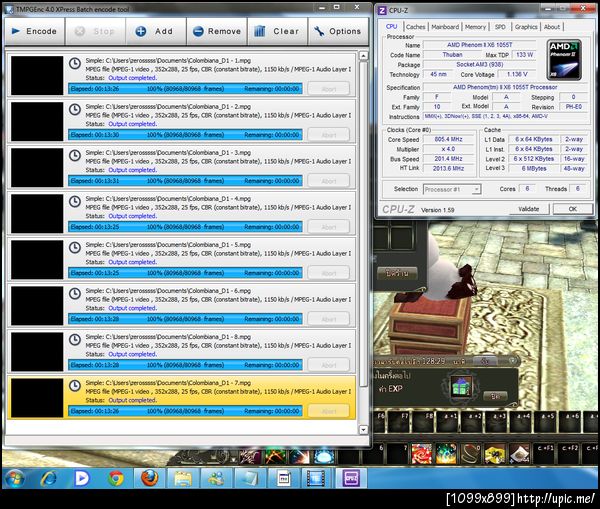
Task: Click the bin icon on the Clear button
Action: pyautogui.click(x=260, y=31)
